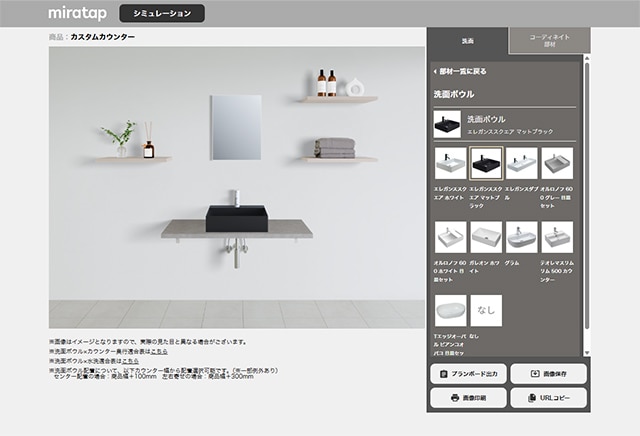Viewport: 640px width, 436px height.
Task: Go back via 部材一覧に戻る
Action: (x=460, y=72)
